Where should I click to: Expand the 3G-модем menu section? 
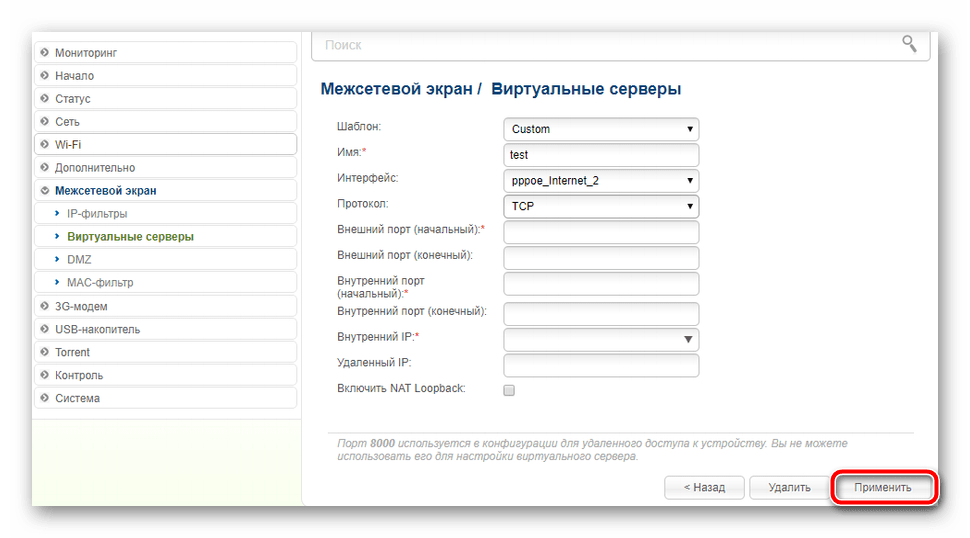[x=164, y=306]
